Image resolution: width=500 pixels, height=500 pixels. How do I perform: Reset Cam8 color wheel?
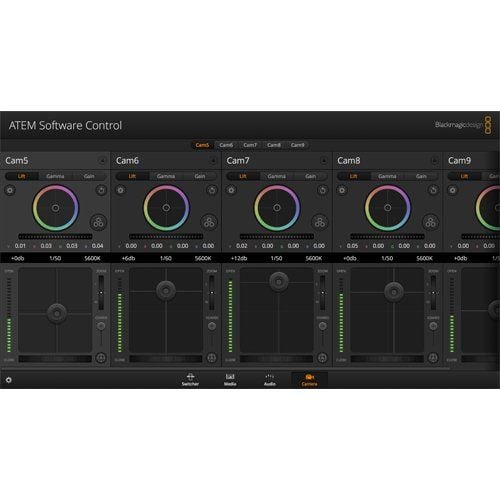433,190
